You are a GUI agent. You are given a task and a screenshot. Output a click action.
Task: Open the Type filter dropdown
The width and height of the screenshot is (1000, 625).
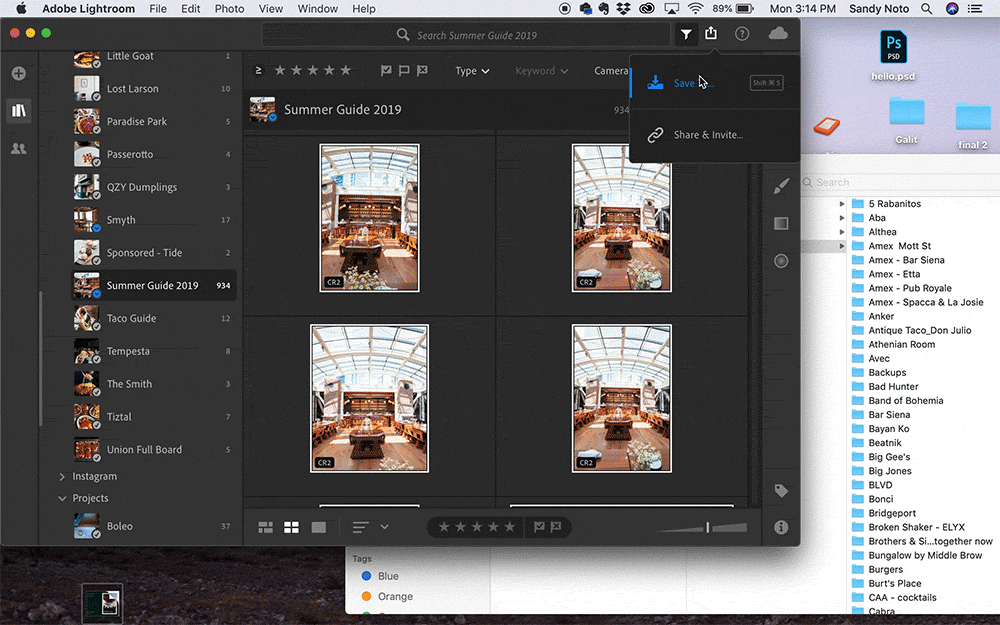472,71
